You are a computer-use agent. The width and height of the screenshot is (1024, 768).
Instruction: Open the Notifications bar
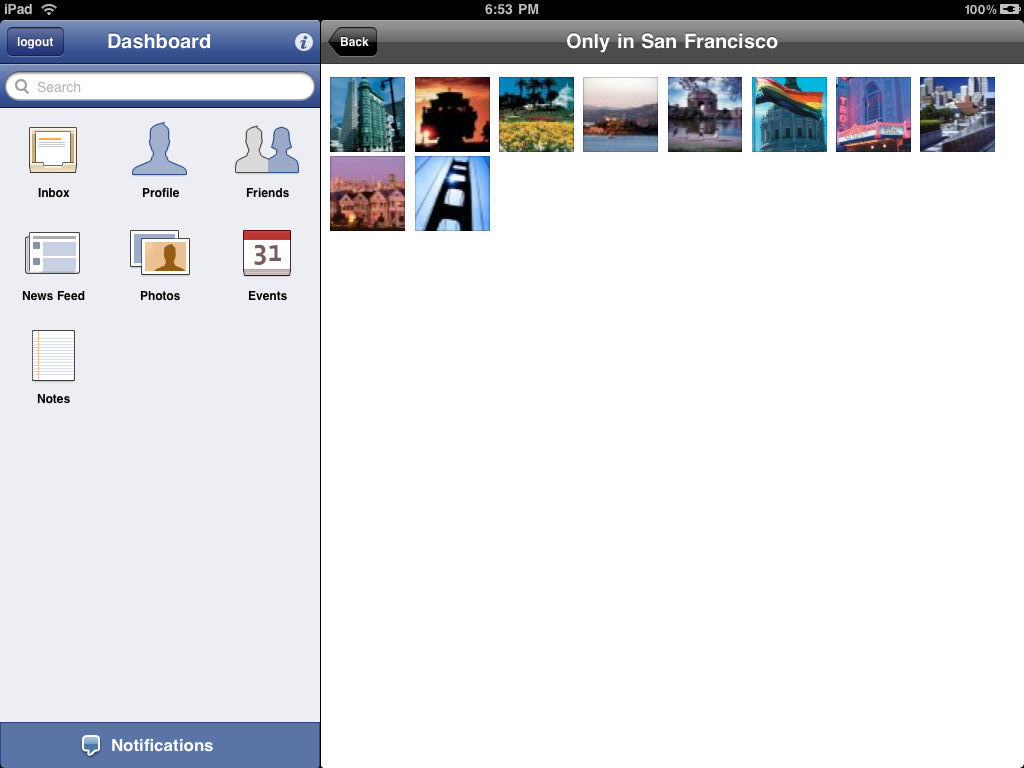point(160,745)
